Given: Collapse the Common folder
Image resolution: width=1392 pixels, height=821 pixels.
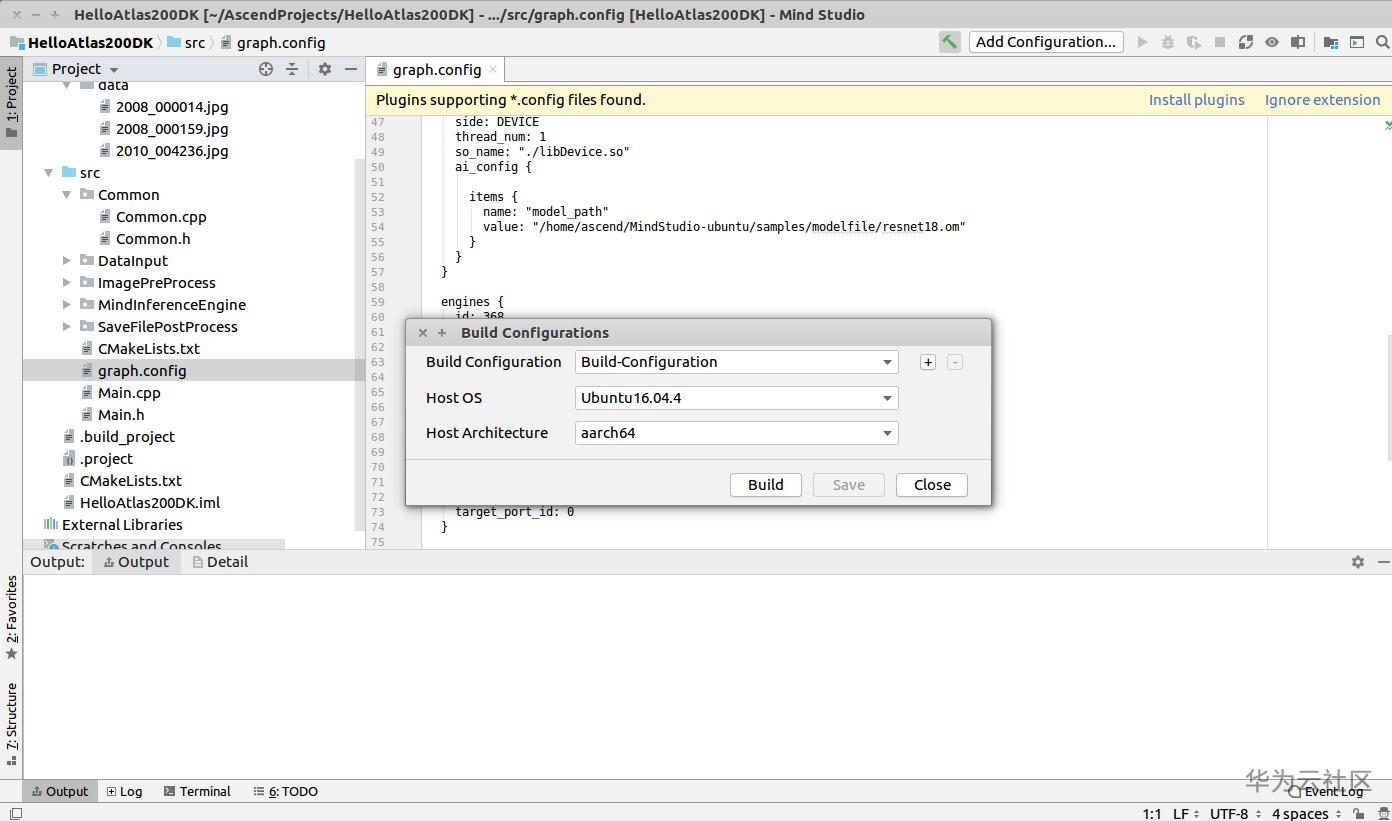Looking at the screenshot, I should (x=67, y=195).
